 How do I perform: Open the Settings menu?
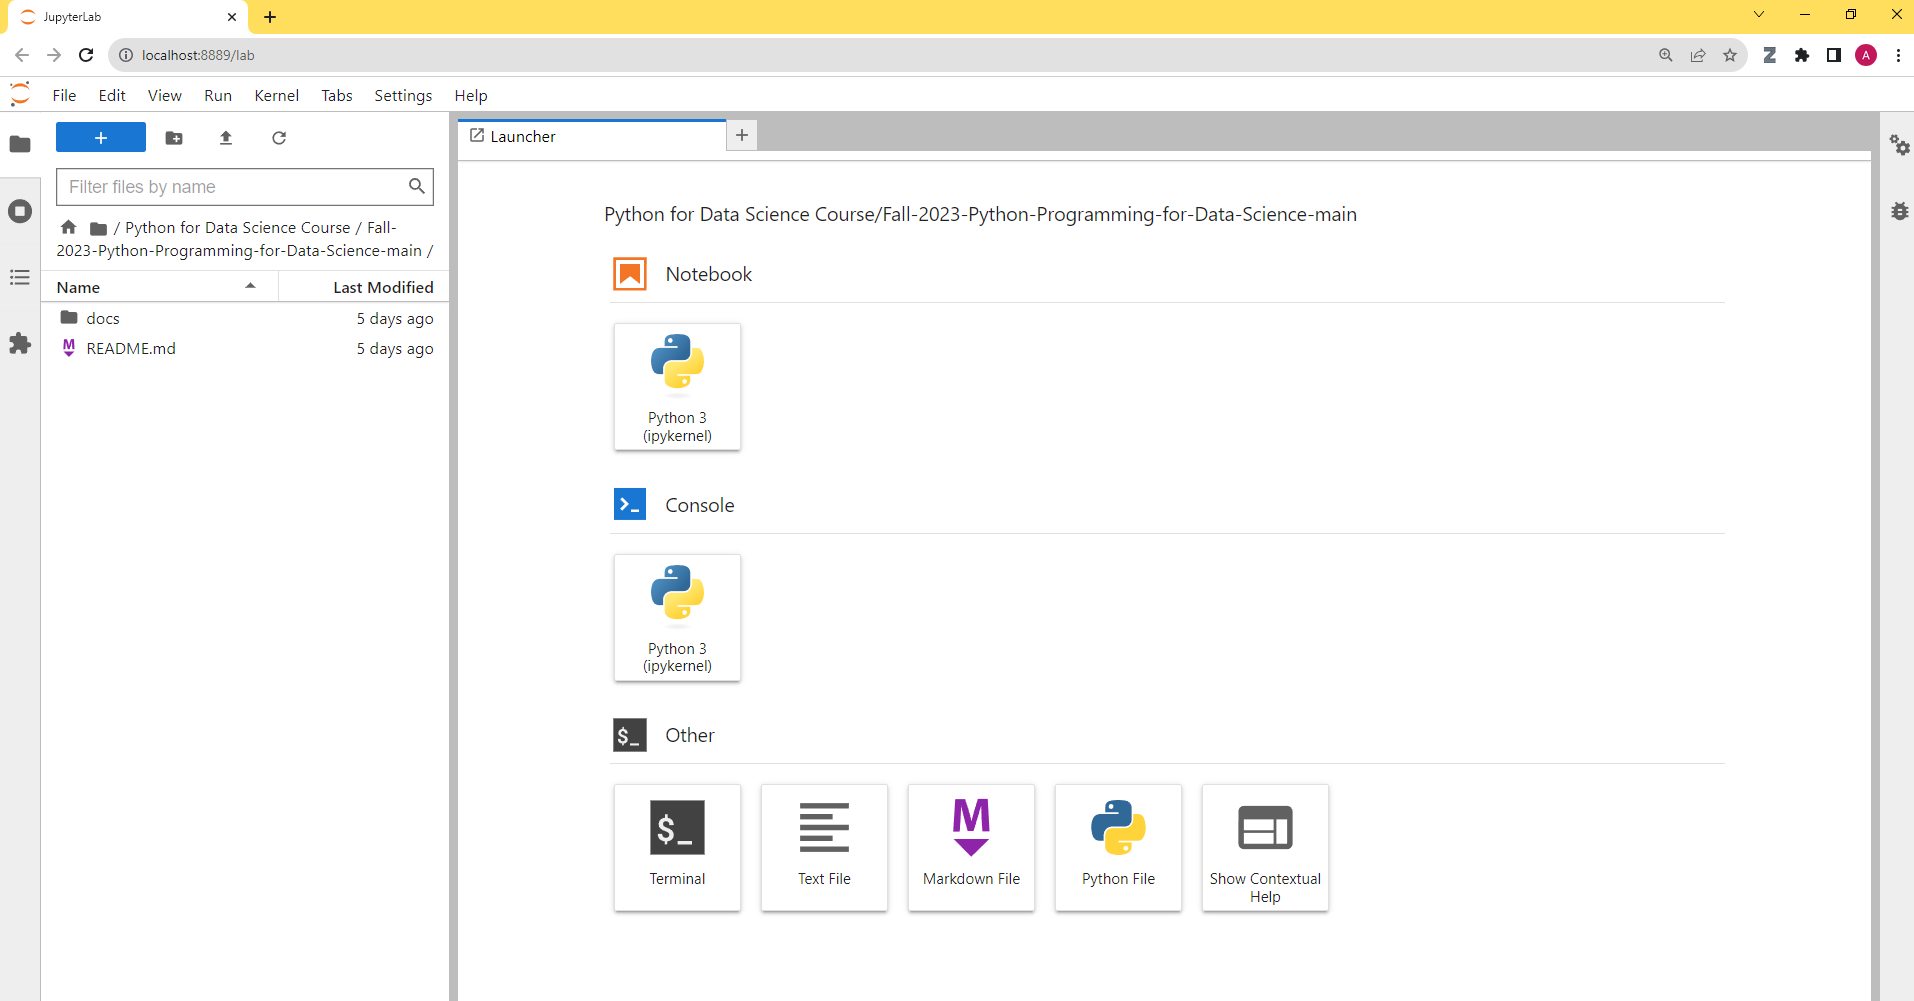(403, 96)
